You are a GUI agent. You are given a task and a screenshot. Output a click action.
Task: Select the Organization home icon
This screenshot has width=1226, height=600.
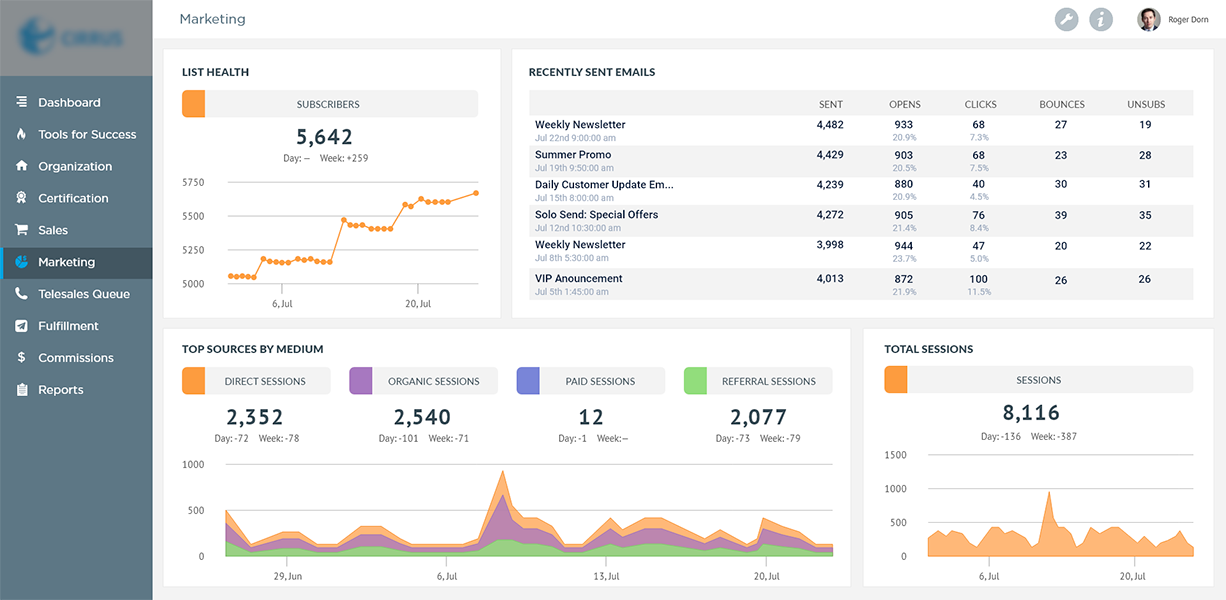(x=21, y=166)
